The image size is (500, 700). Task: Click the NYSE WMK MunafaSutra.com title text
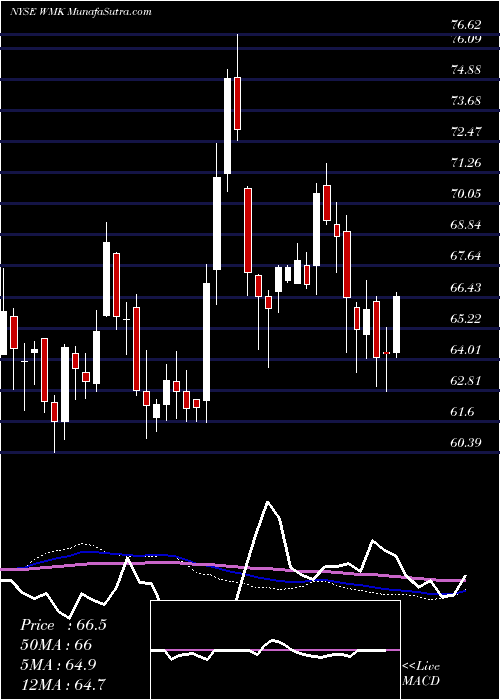pyautogui.click(x=81, y=12)
